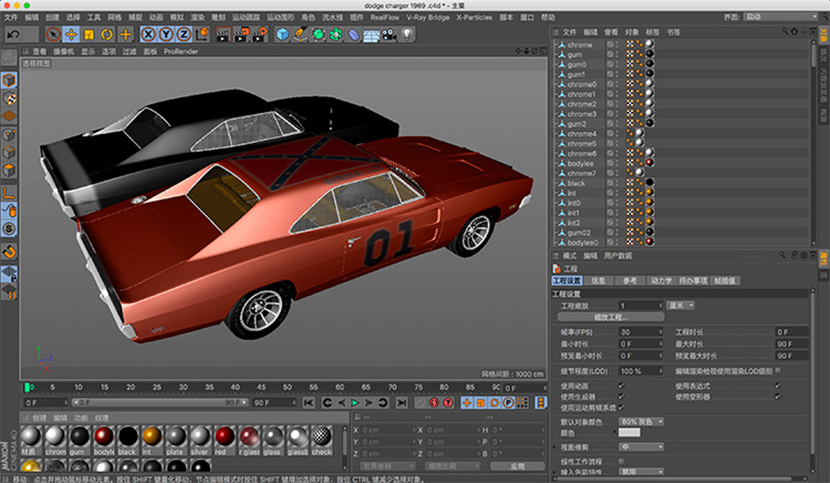This screenshot has height=483, width=830.
Task: Add a Cube primitive object
Action: pos(283,35)
